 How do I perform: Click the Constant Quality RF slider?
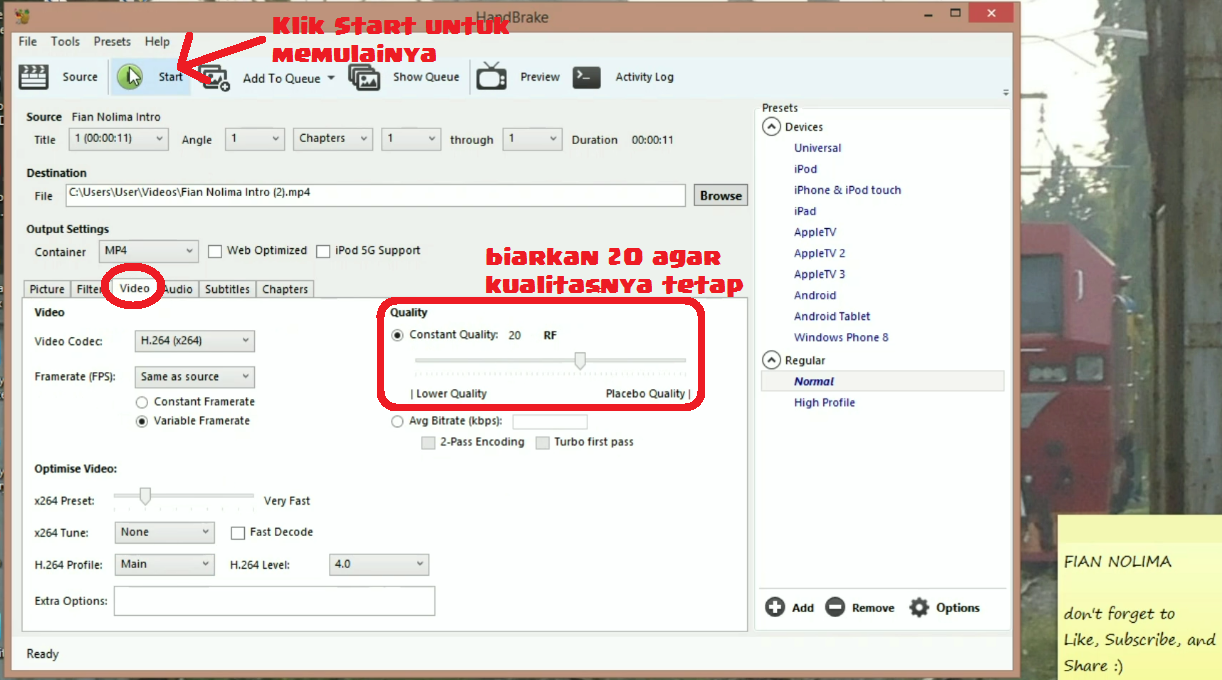[x=551, y=360]
